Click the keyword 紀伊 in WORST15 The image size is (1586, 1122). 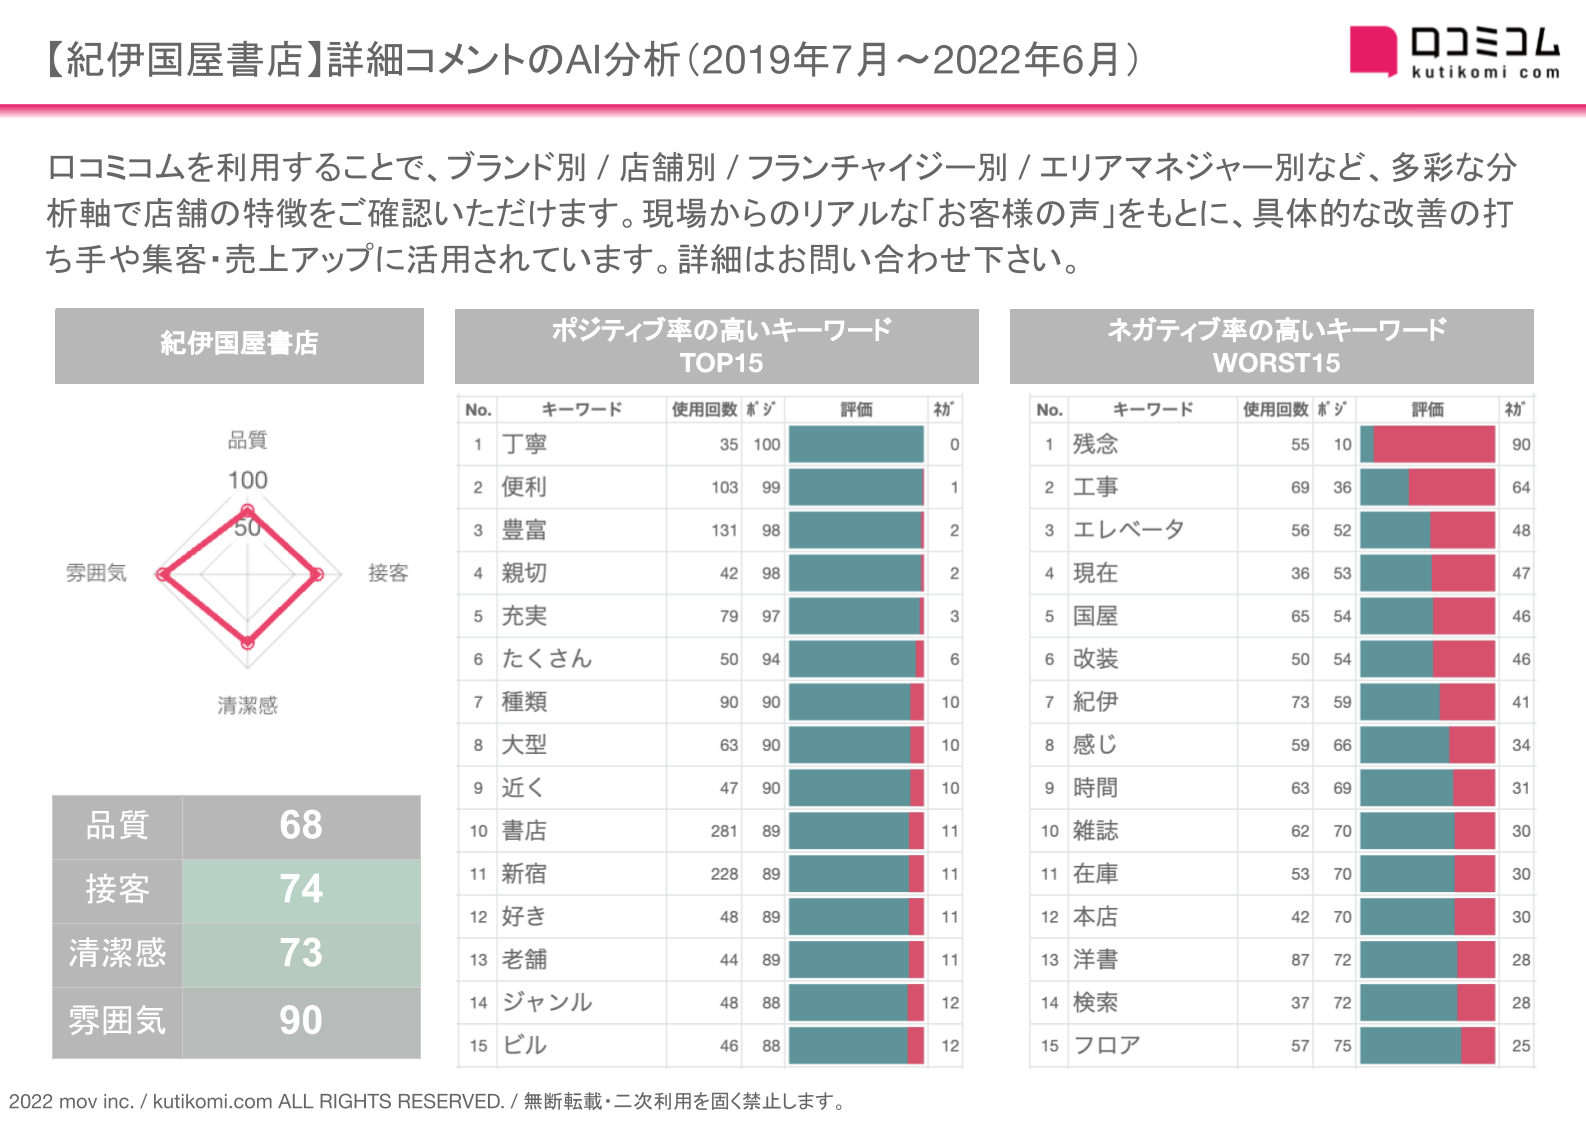[x=1095, y=702]
